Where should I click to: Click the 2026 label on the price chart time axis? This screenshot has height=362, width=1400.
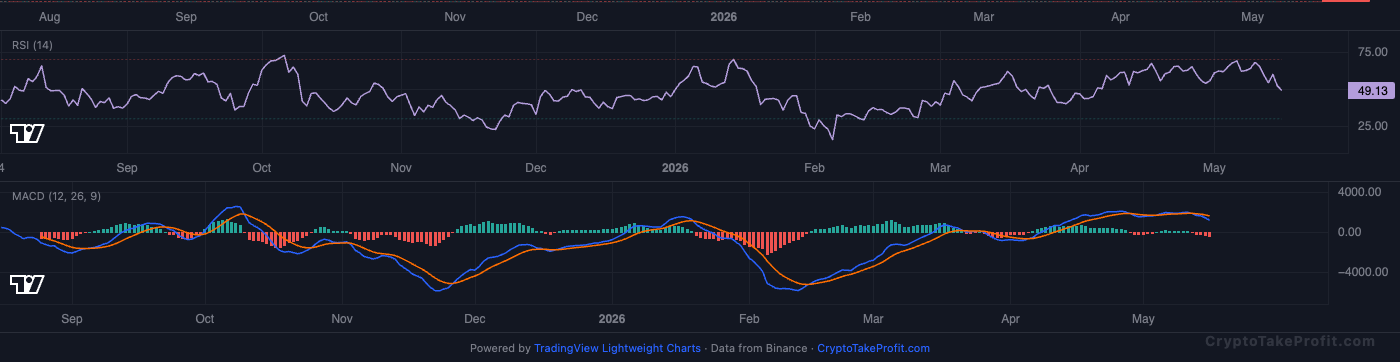pos(722,17)
